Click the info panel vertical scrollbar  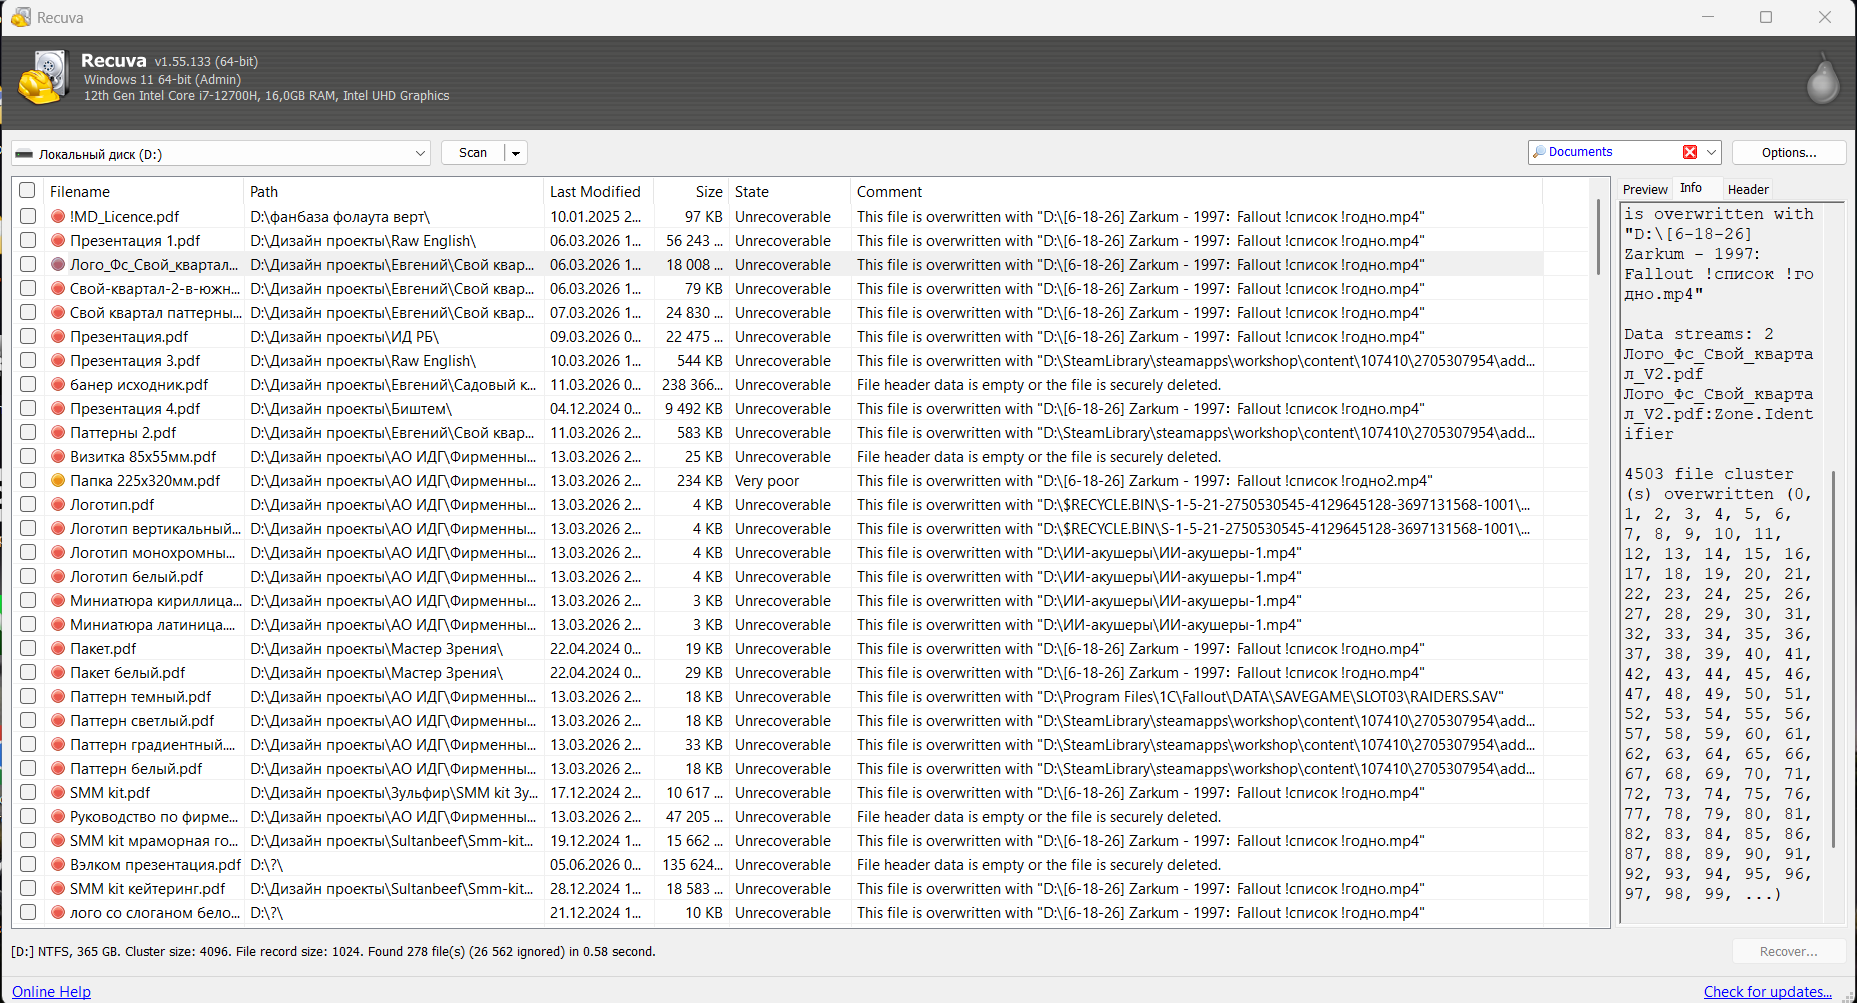pyautogui.click(x=1834, y=660)
